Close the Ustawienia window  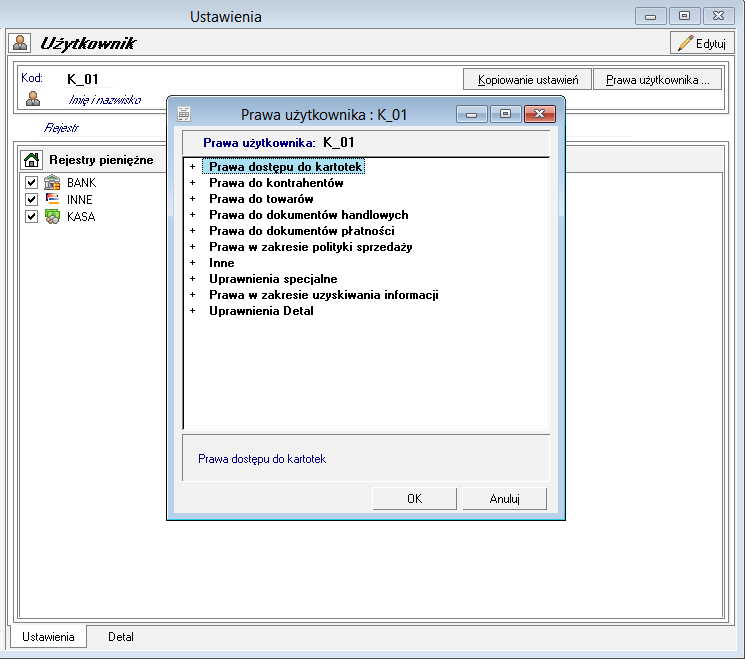pos(718,16)
